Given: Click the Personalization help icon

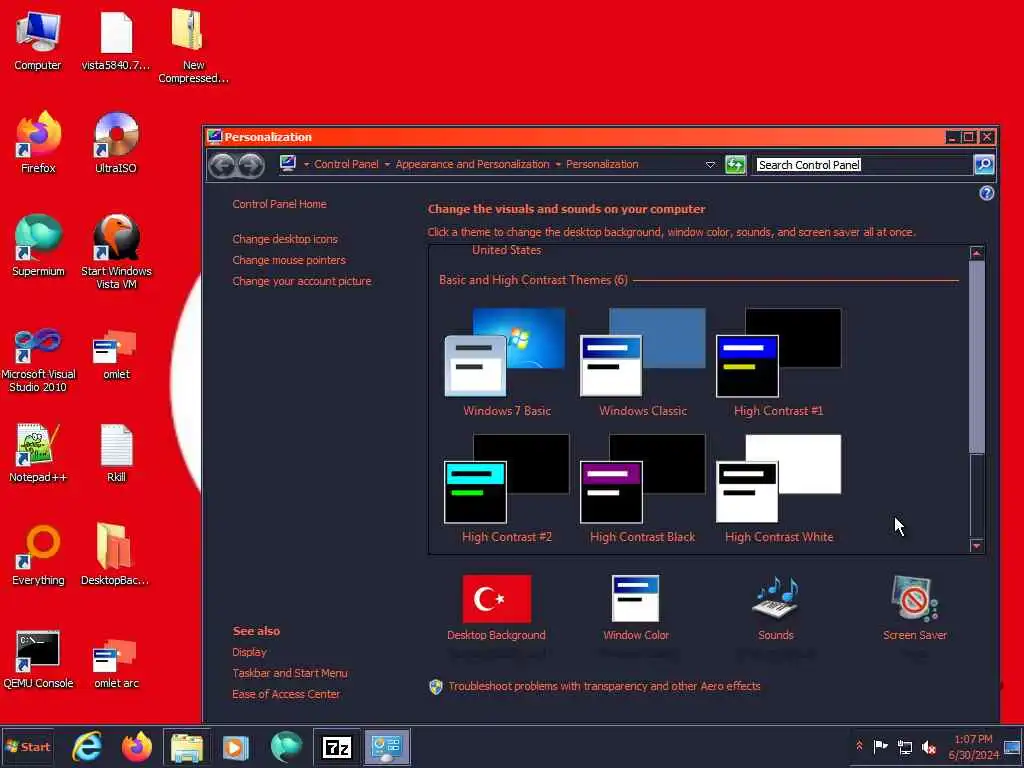Looking at the screenshot, I should [986, 193].
